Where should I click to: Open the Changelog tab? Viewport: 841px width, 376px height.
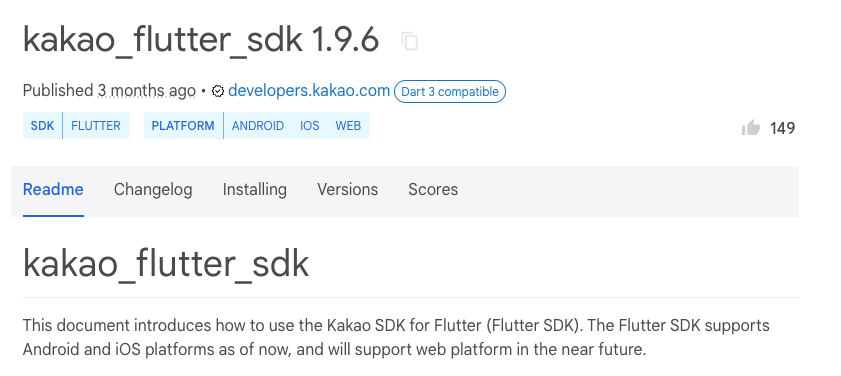pos(153,190)
